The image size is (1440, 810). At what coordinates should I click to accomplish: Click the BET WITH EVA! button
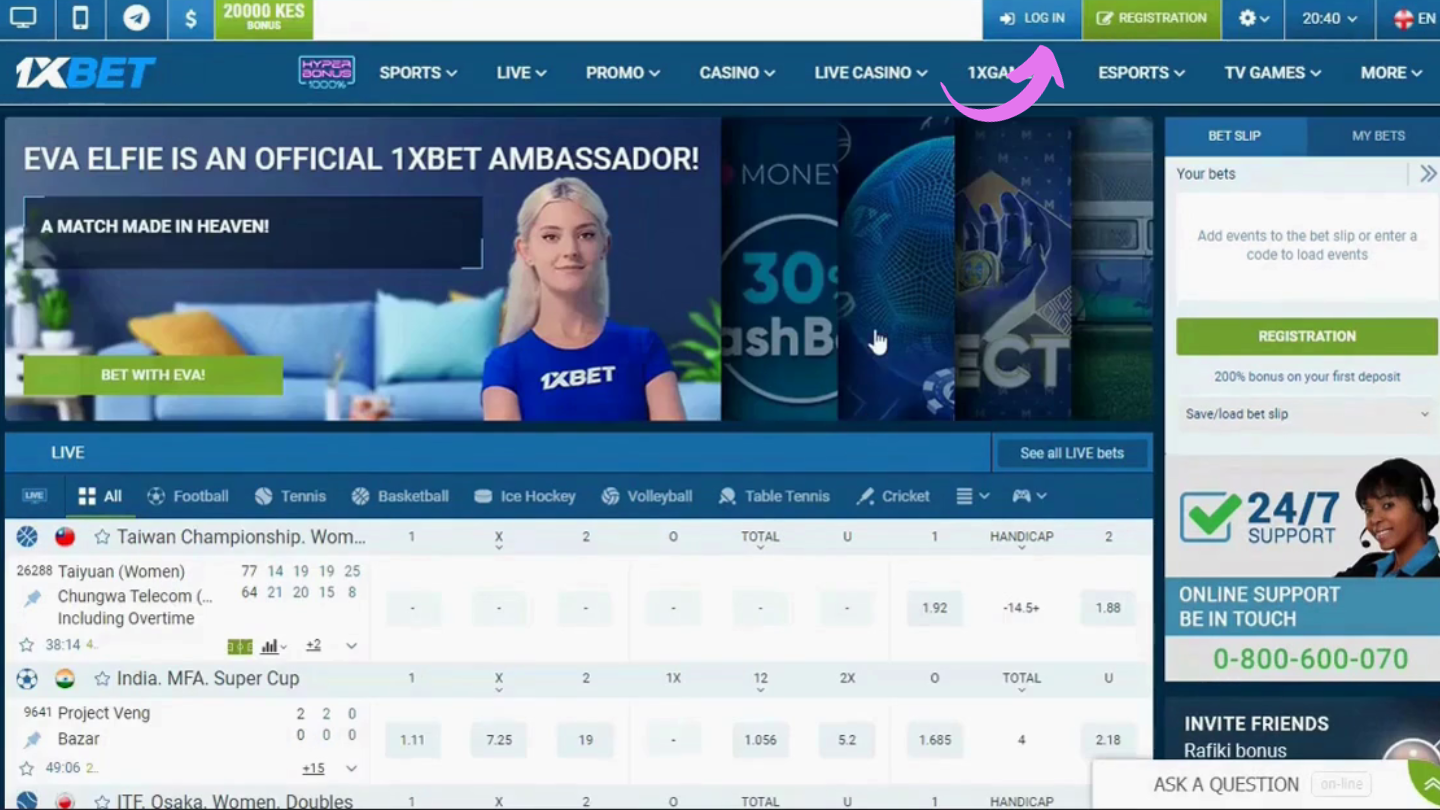(153, 375)
